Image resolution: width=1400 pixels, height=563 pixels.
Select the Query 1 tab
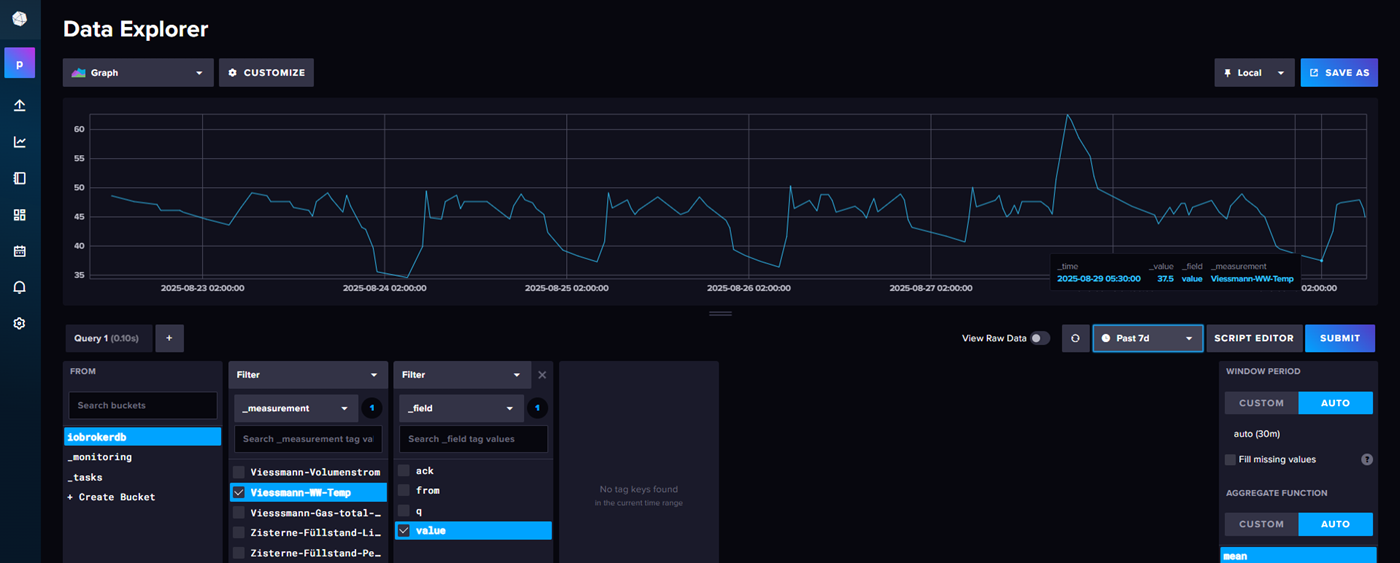click(106, 338)
